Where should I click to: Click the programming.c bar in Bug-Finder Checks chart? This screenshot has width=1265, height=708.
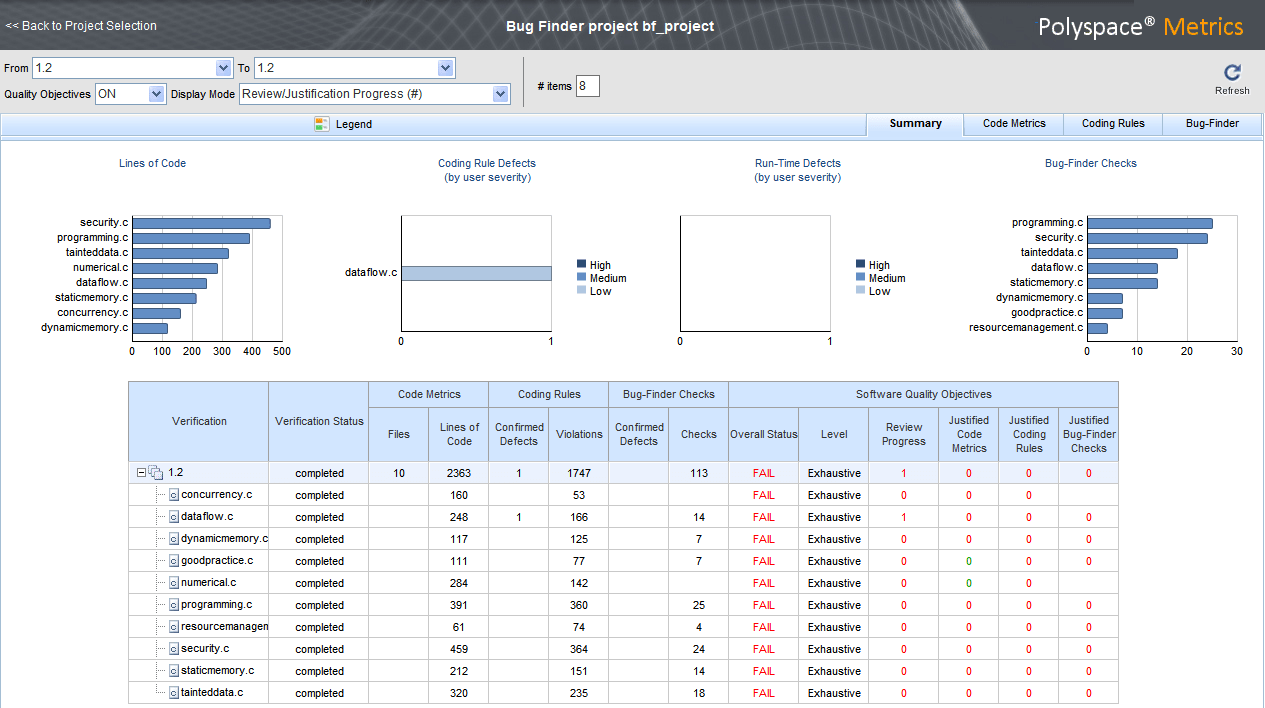1150,223
